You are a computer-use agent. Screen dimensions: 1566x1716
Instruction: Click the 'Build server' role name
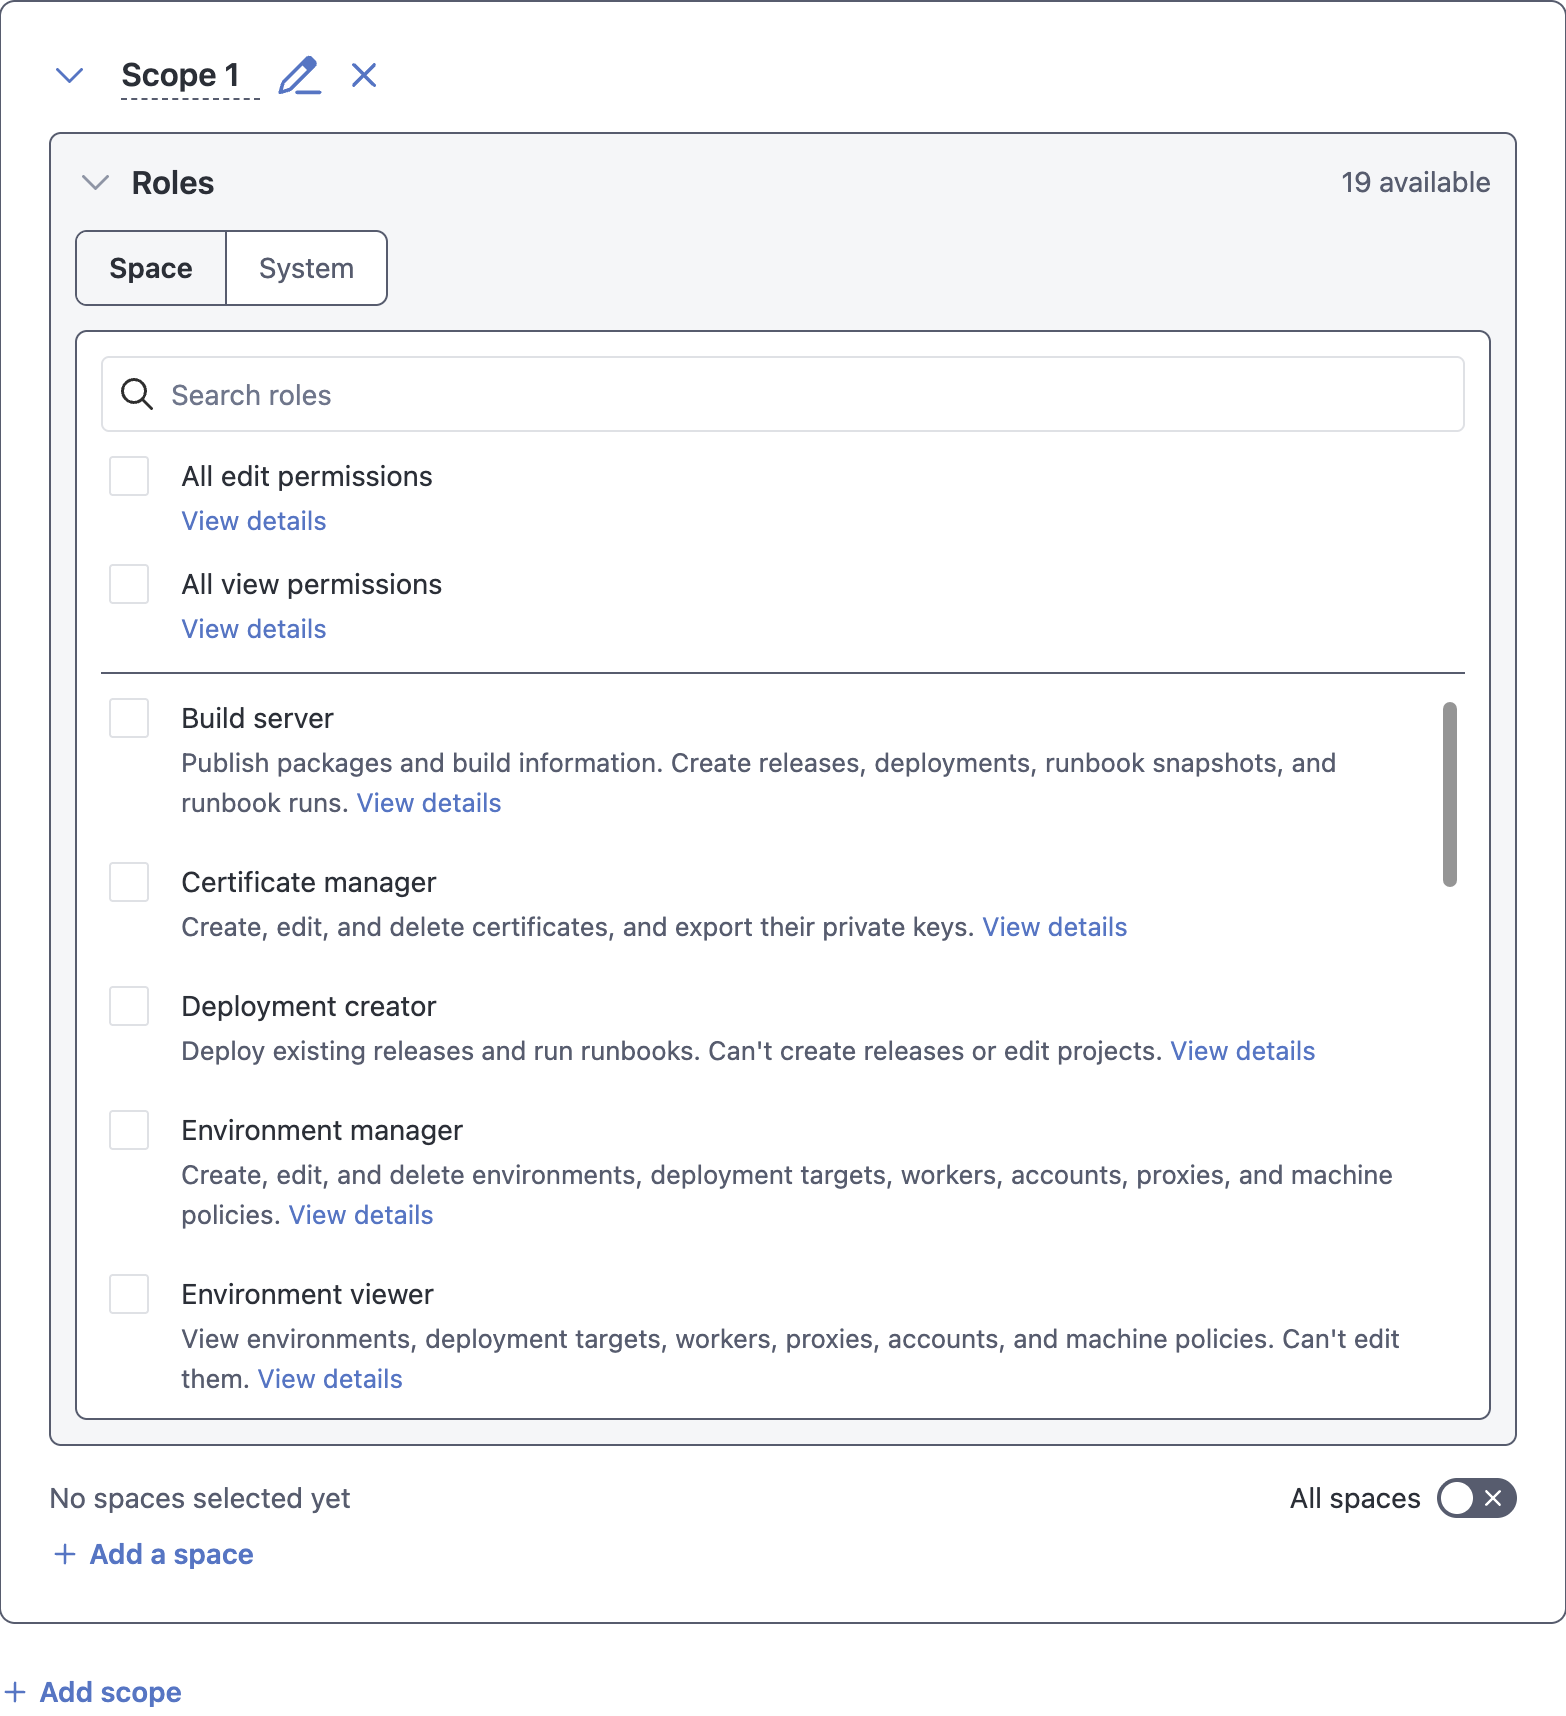(258, 718)
